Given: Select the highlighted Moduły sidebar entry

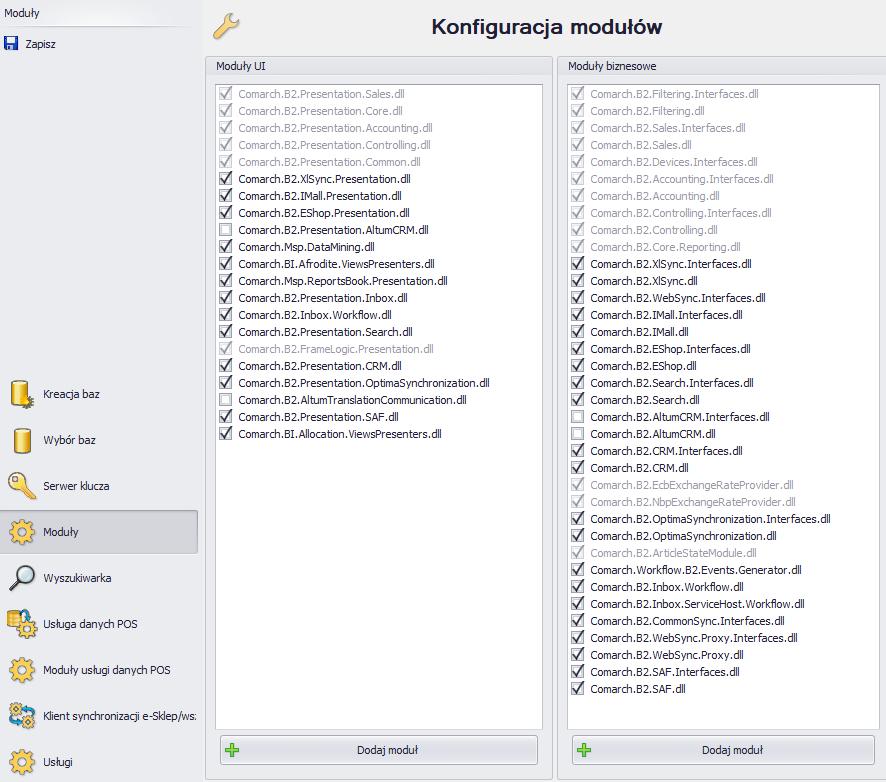Looking at the screenshot, I should (99, 532).
